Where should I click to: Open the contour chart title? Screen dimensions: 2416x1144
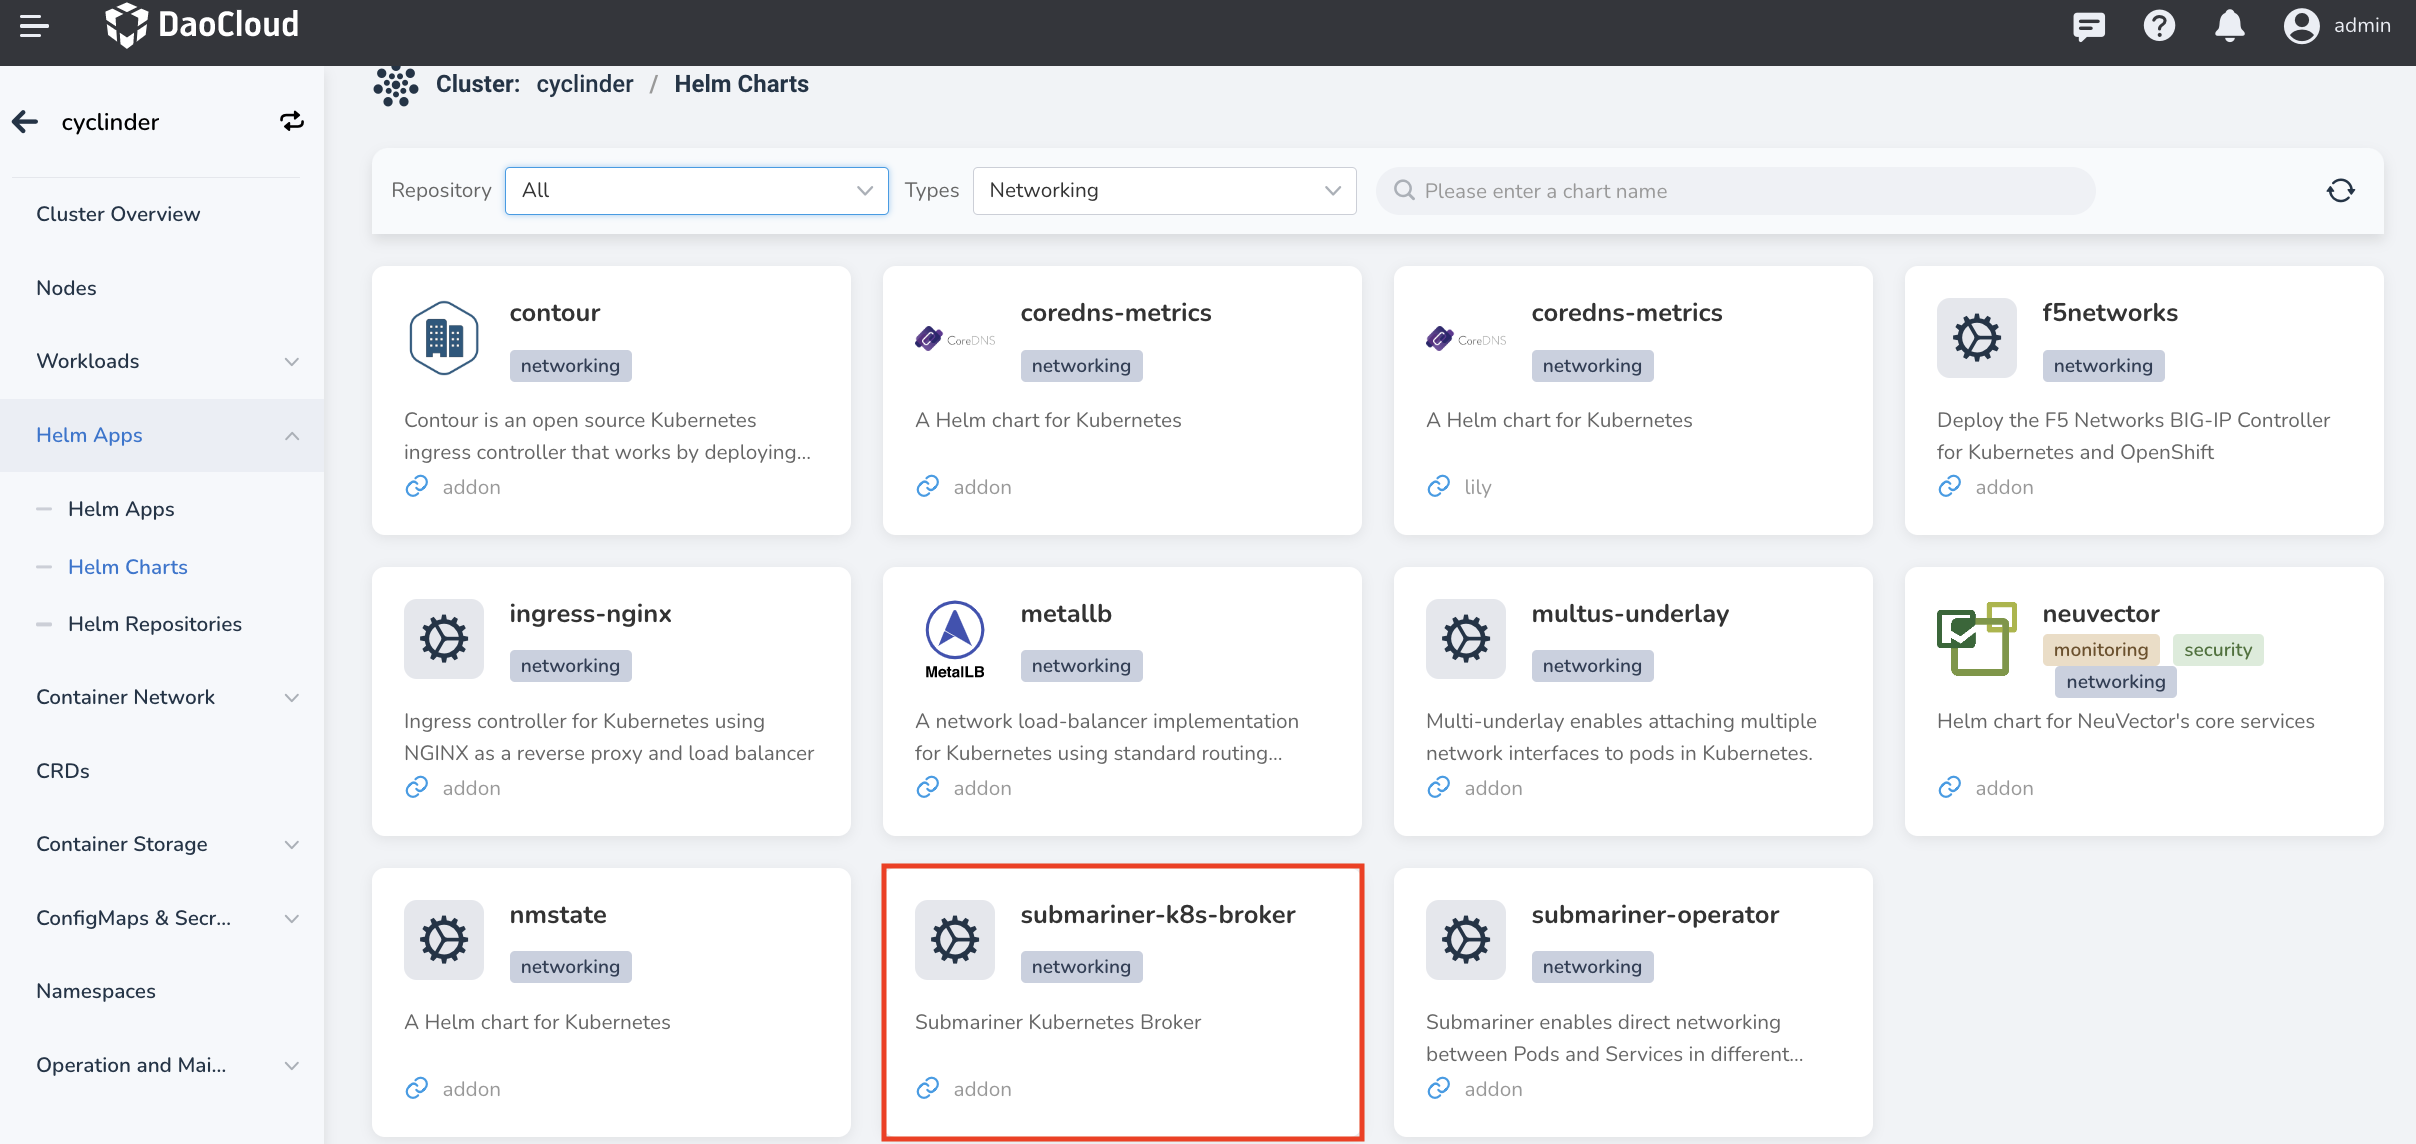555,313
